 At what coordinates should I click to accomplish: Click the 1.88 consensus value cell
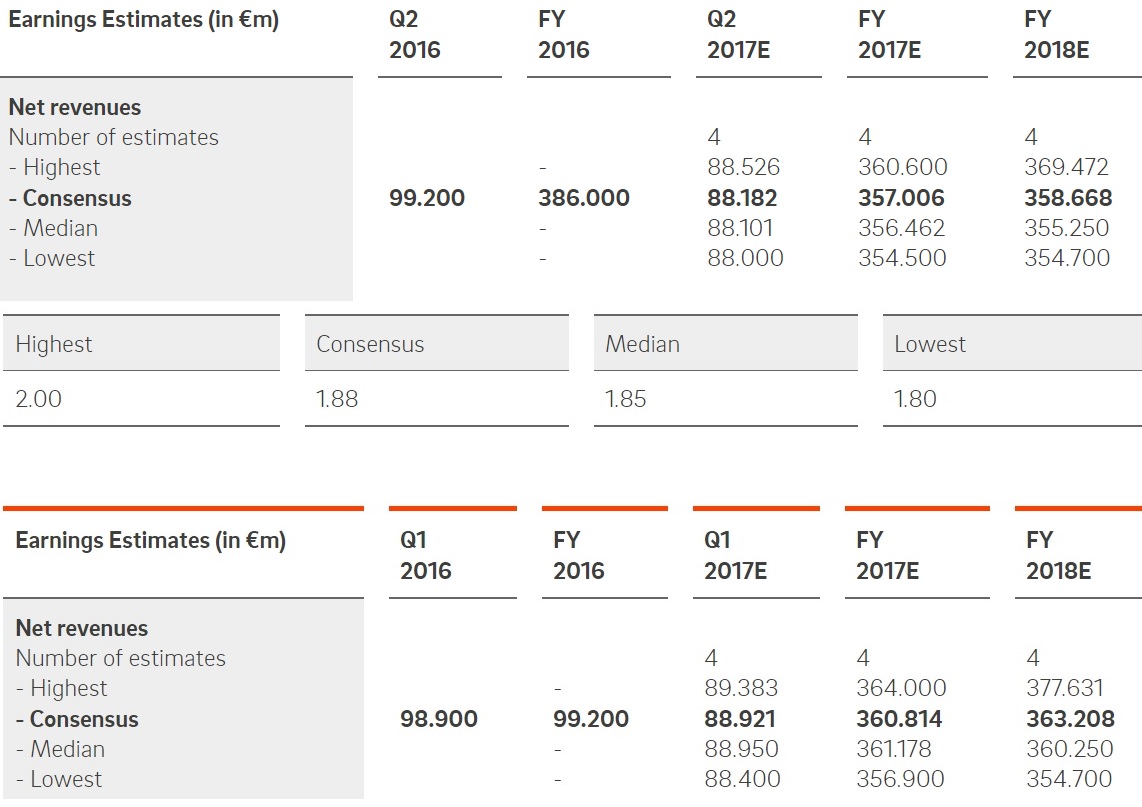point(337,399)
